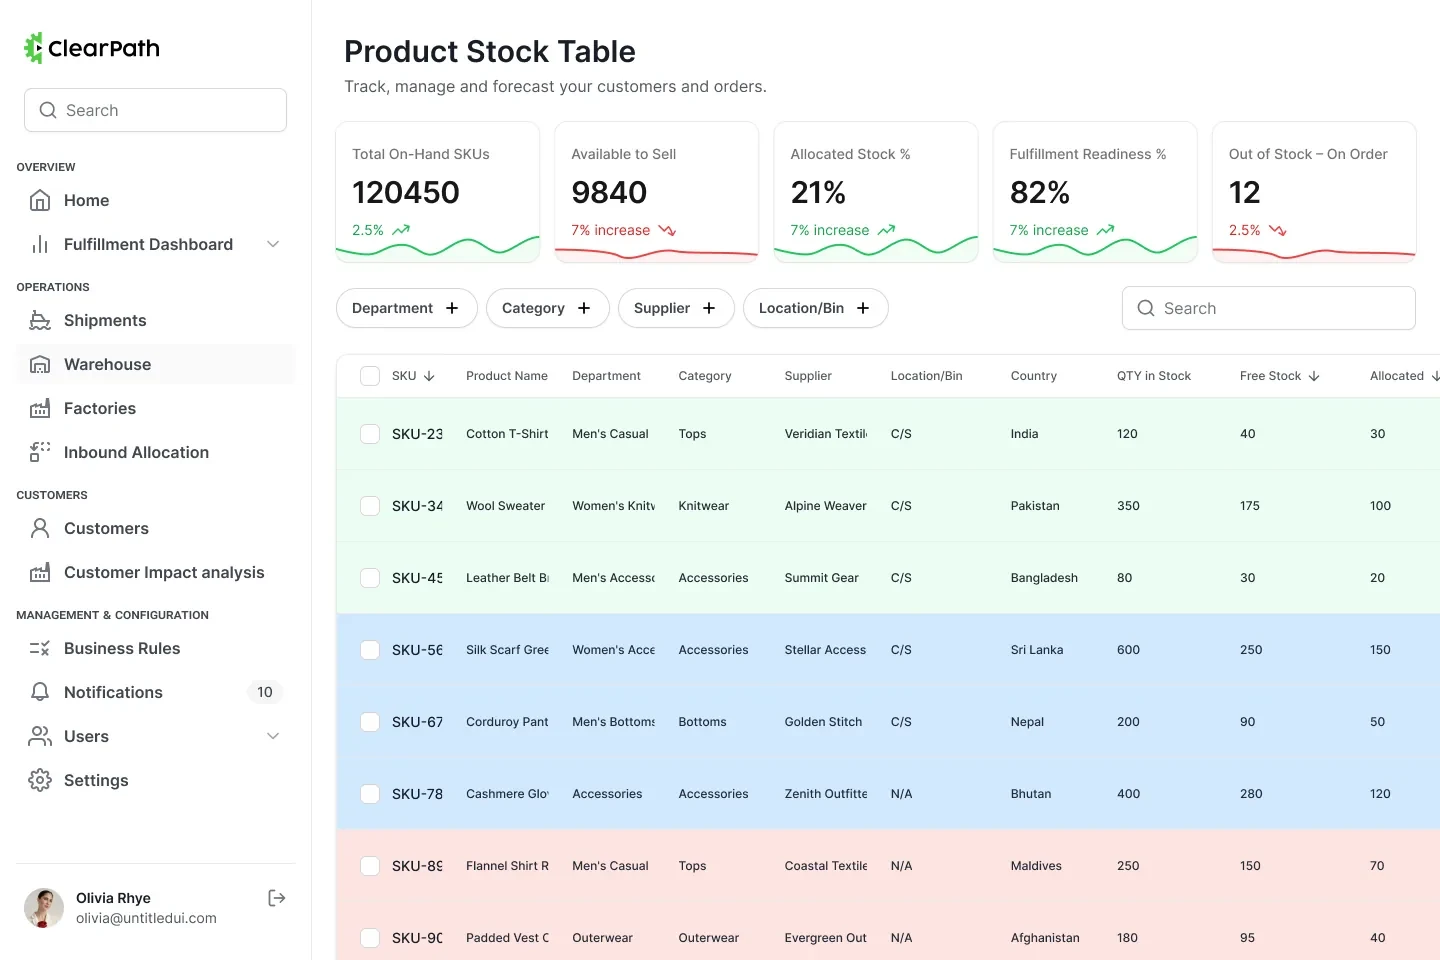This screenshot has width=1440, height=960.
Task: Click the Home house icon in sidebar
Action: point(40,200)
